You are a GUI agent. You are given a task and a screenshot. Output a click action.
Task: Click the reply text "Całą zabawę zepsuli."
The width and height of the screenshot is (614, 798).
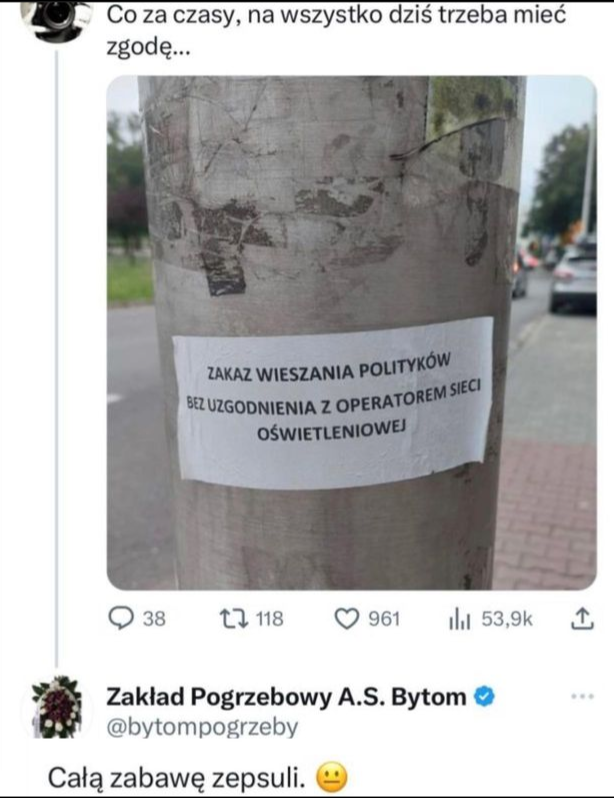(176, 778)
